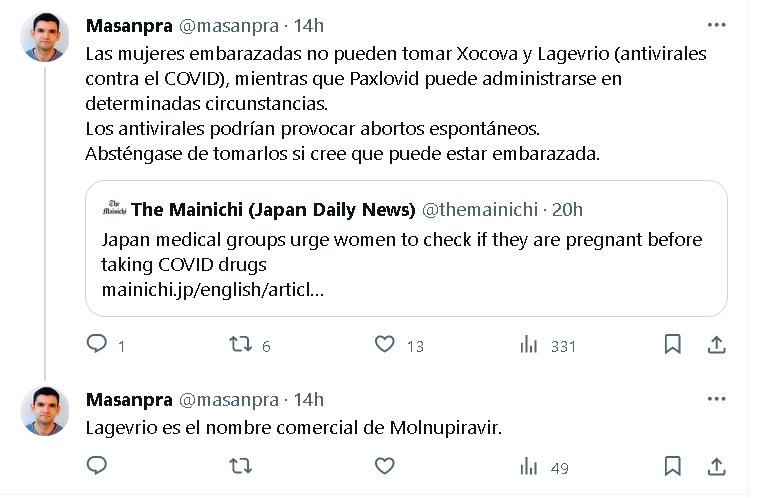Bookmark the first tweet about antivirales
Image resolution: width=764 pixels, height=498 pixels.
673,345
